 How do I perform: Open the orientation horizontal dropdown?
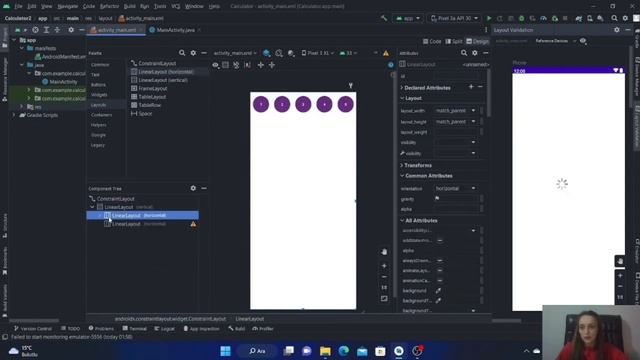click(x=456, y=188)
